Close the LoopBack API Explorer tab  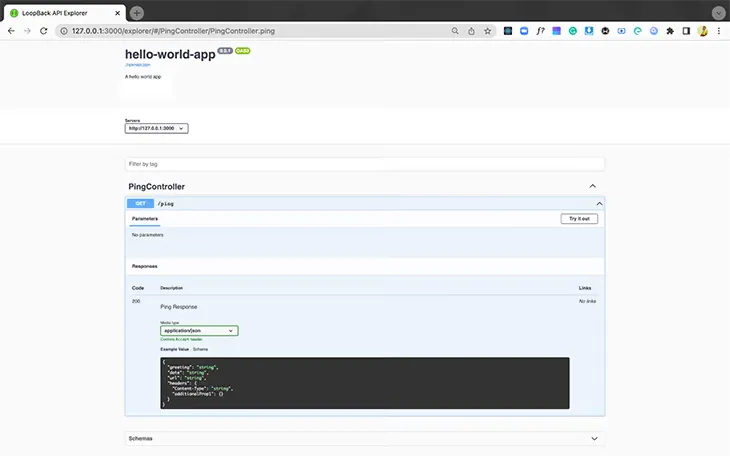point(117,13)
